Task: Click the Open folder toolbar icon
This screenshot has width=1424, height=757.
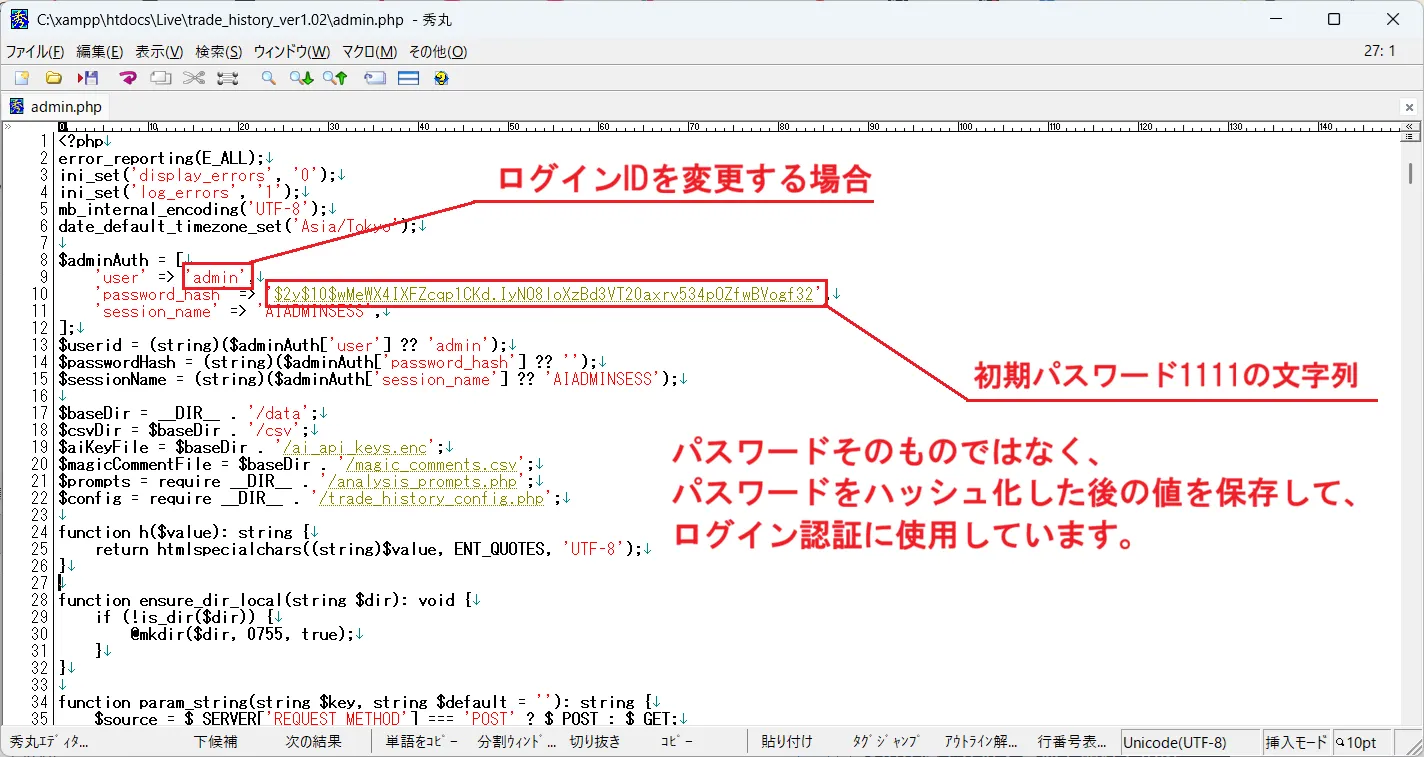Action: [x=54, y=78]
